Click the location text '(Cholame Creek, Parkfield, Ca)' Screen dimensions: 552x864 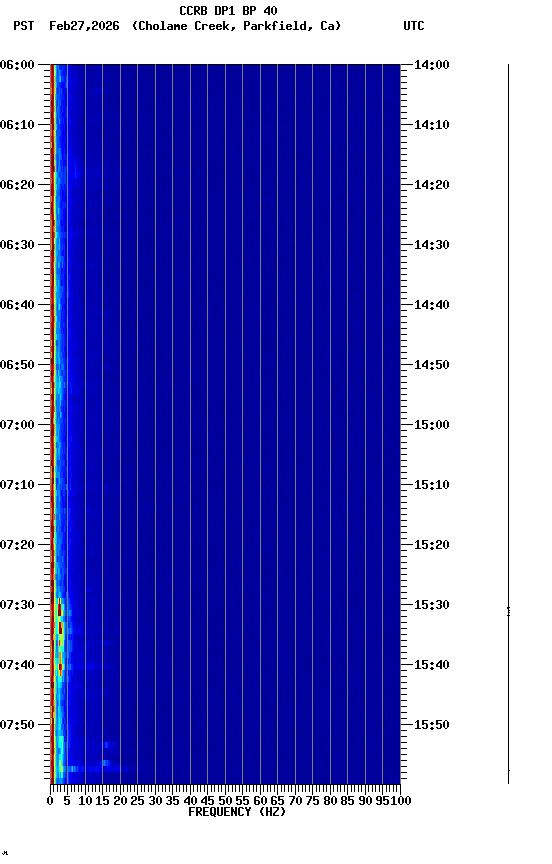(236, 26)
